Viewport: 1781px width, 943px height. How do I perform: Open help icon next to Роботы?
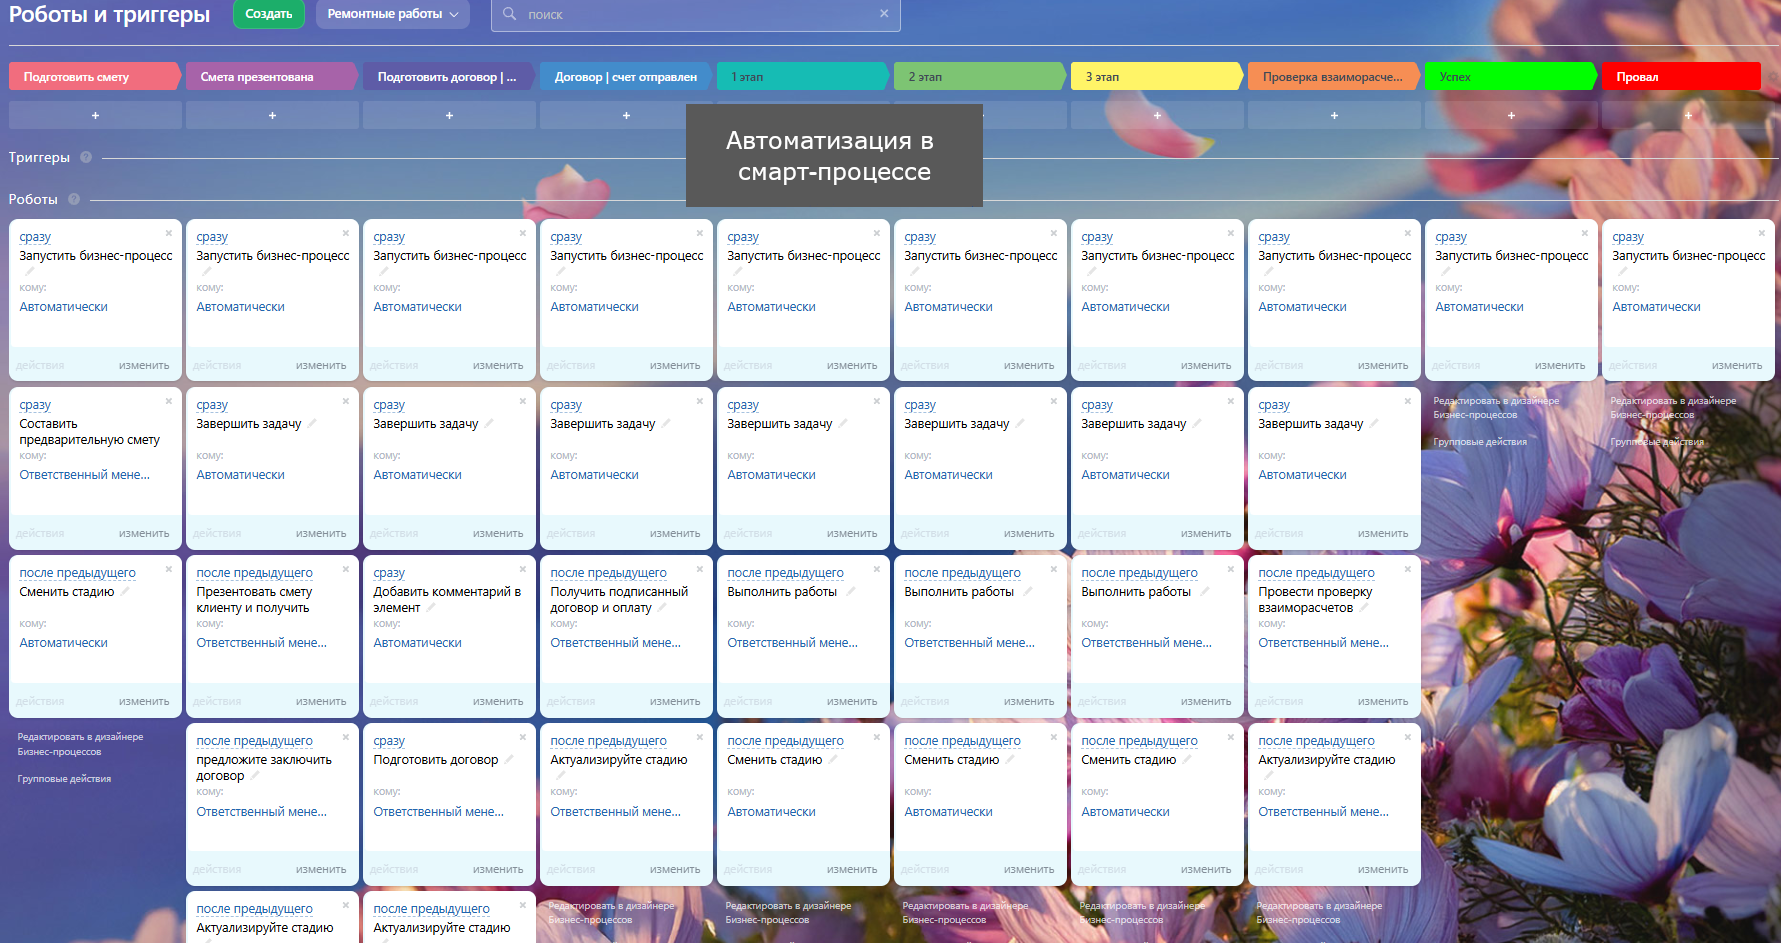(x=74, y=199)
